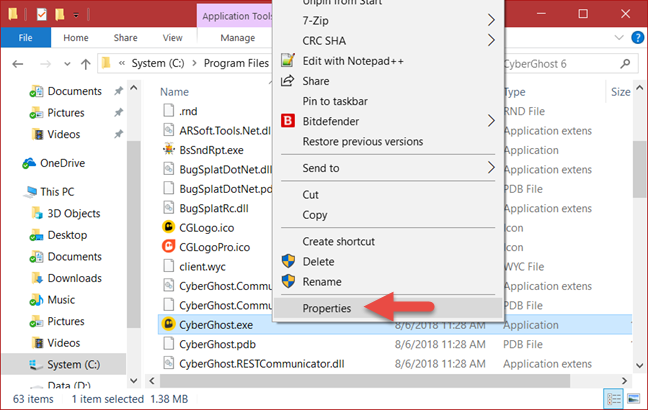Viewport: 648px width, 410px height.
Task: Expand the 7-Zip submenu arrow
Action: tap(491, 20)
